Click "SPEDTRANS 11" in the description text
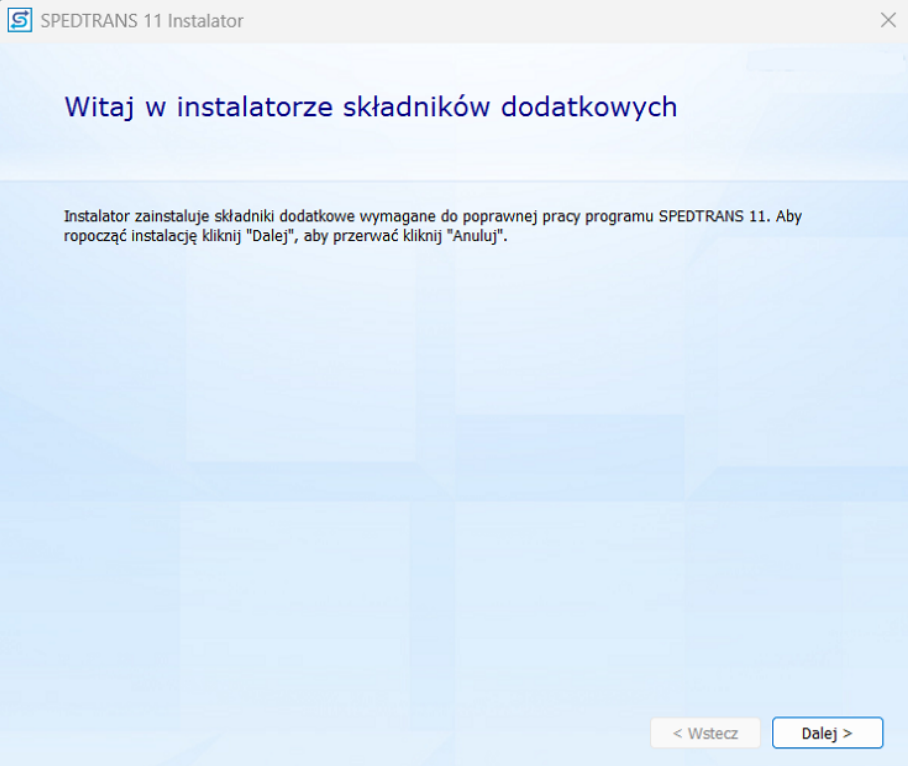Screen dimensions: 908x766 (x=714, y=217)
